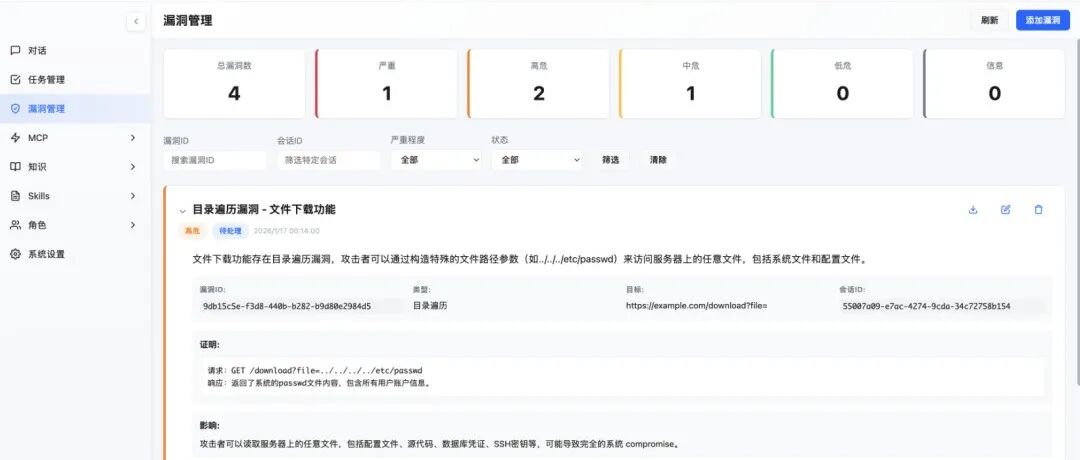Focus the 会话ID filter field
1080x460 pixels.
tap(329, 160)
